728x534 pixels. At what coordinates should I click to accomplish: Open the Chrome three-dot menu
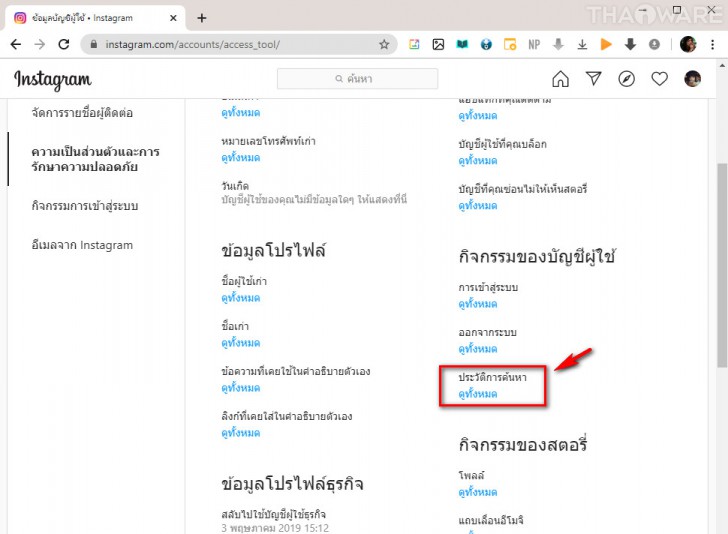pyautogui.click(x=713, y=45)
